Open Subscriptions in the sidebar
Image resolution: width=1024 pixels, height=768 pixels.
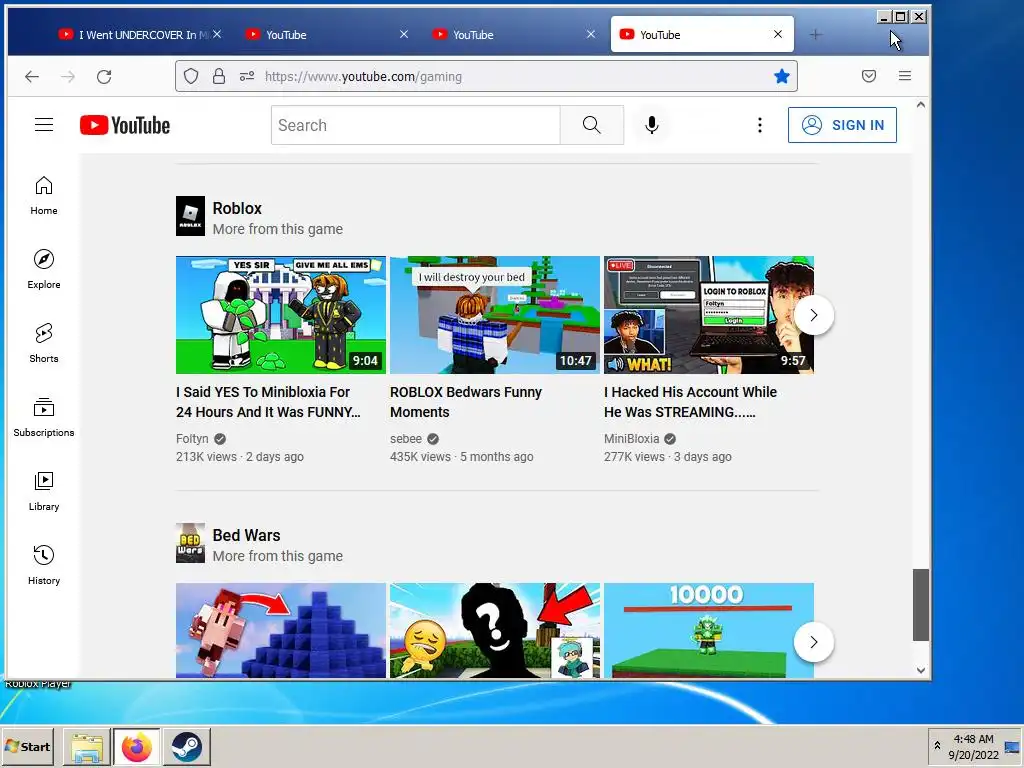click(44, 417)
